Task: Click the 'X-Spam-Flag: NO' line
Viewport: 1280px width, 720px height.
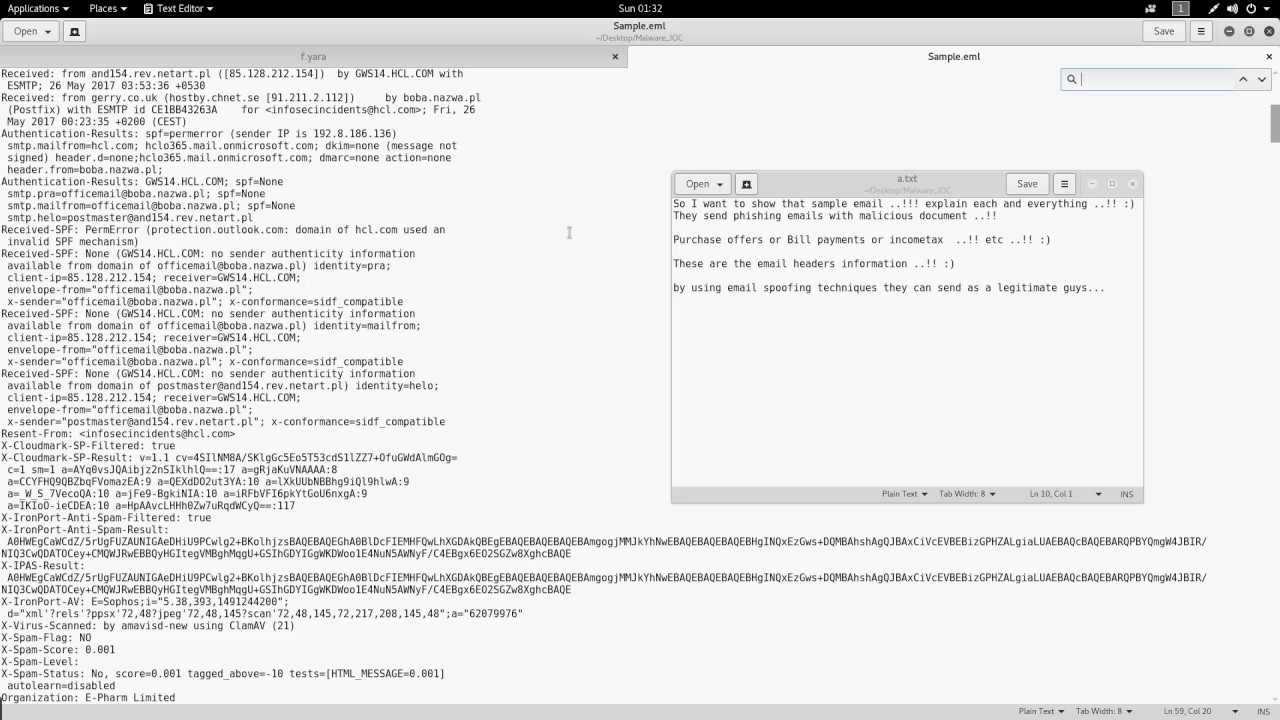Action: tap(46, 638)
